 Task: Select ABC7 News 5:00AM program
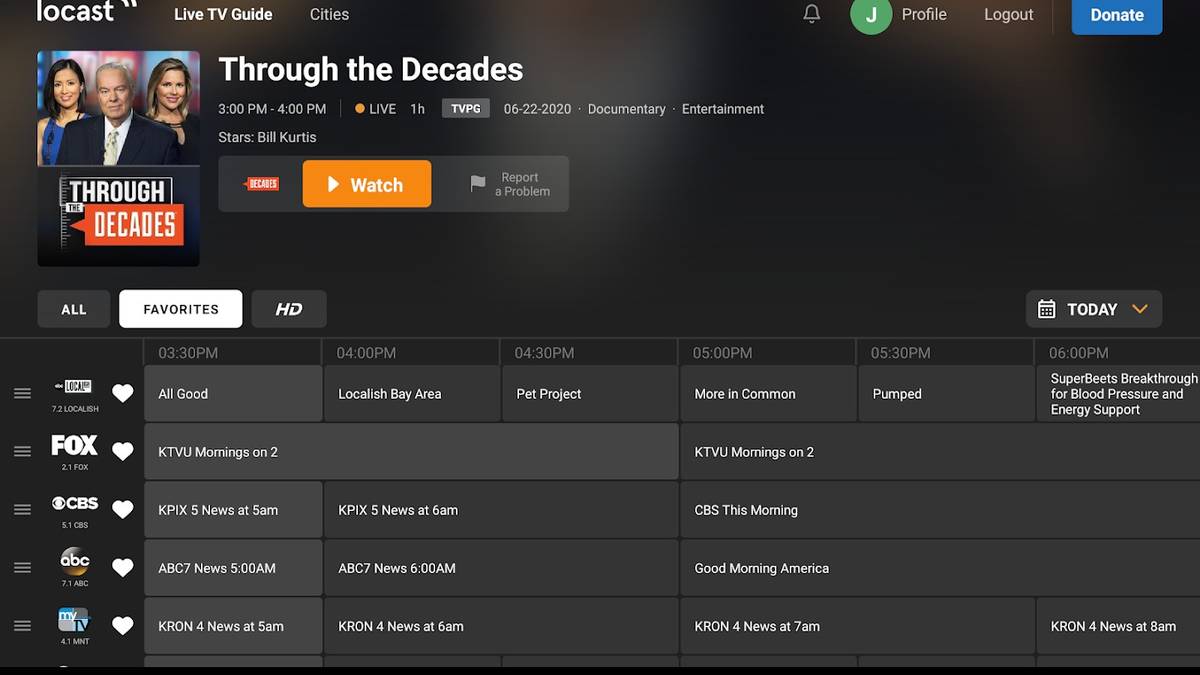233,568
